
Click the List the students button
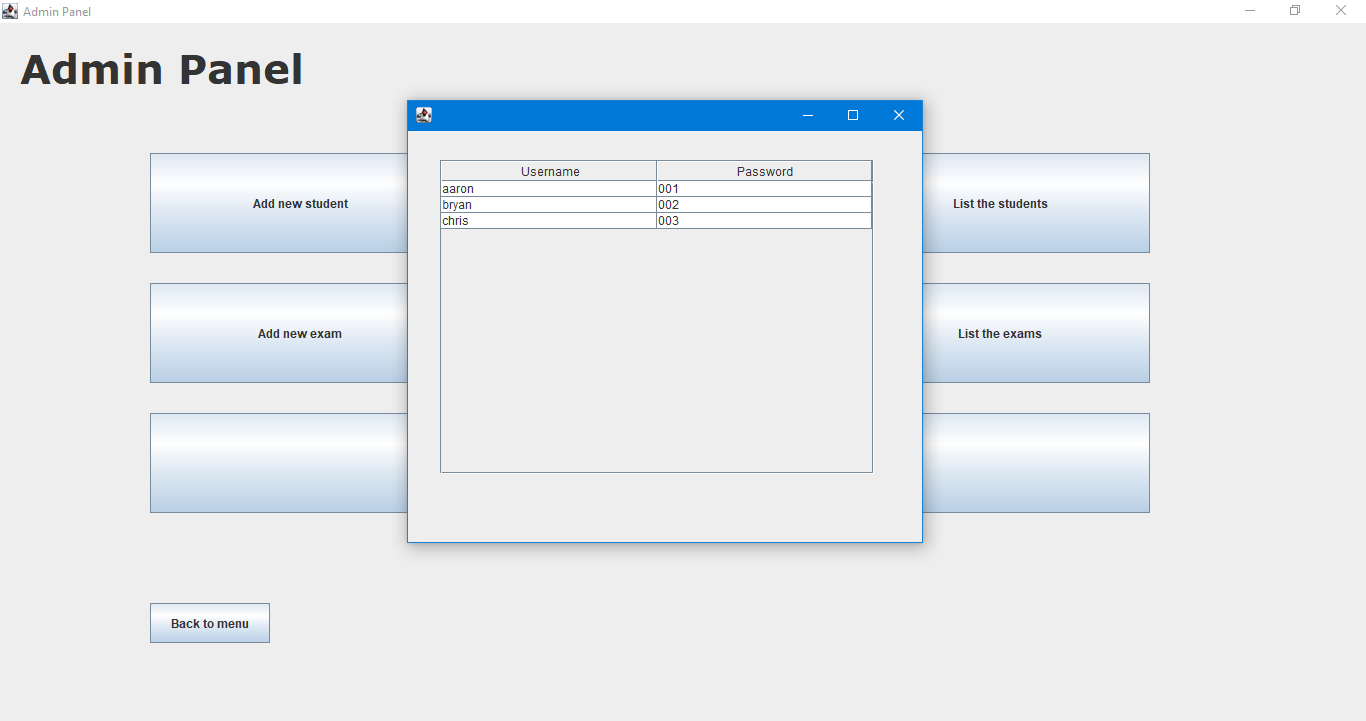[1000, 203]
